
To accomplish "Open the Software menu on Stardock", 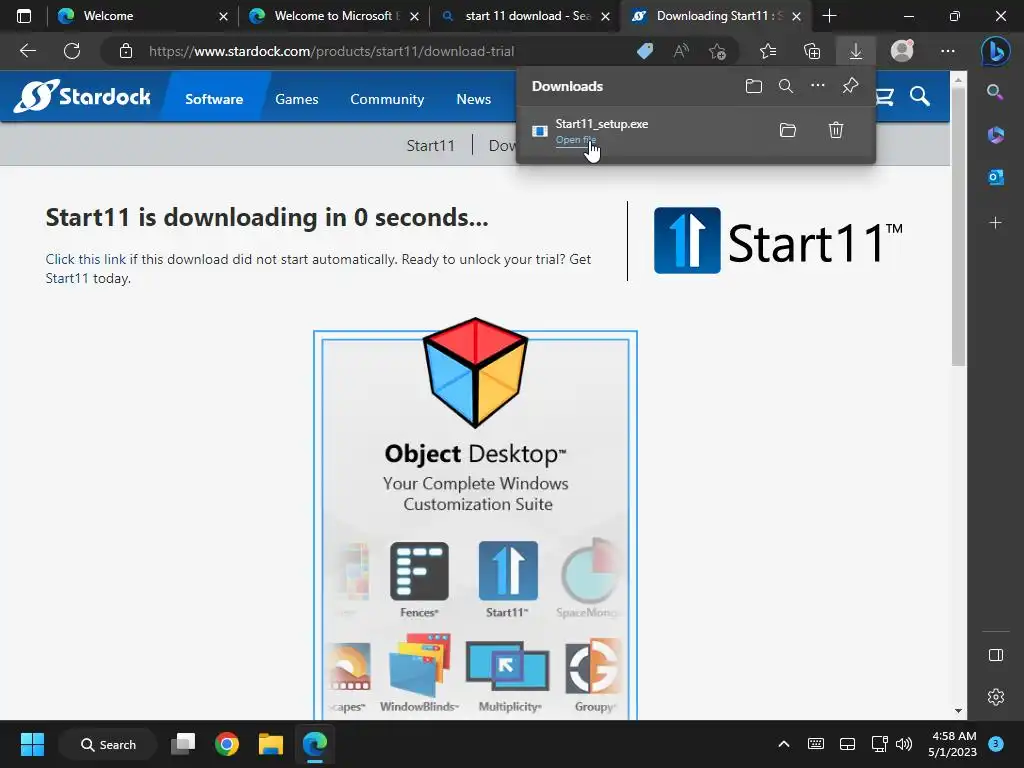I will (214, 99).
